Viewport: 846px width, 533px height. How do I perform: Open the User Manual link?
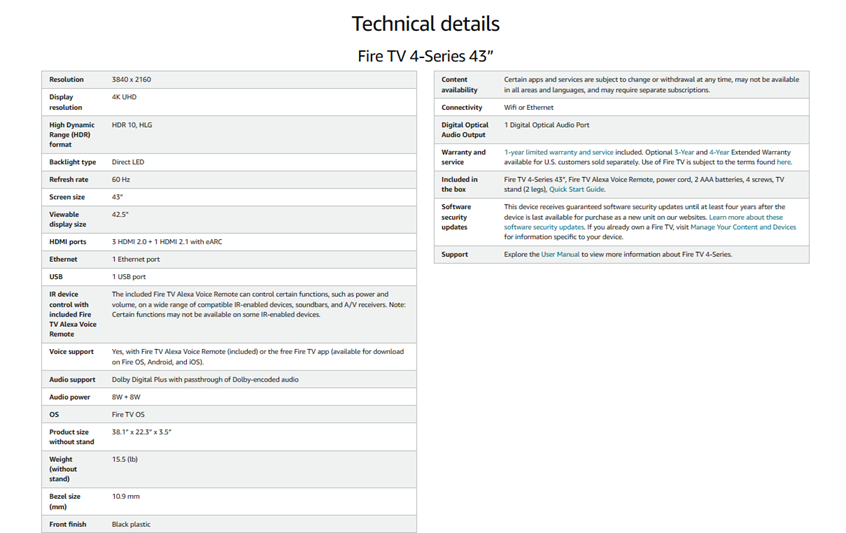560,254
